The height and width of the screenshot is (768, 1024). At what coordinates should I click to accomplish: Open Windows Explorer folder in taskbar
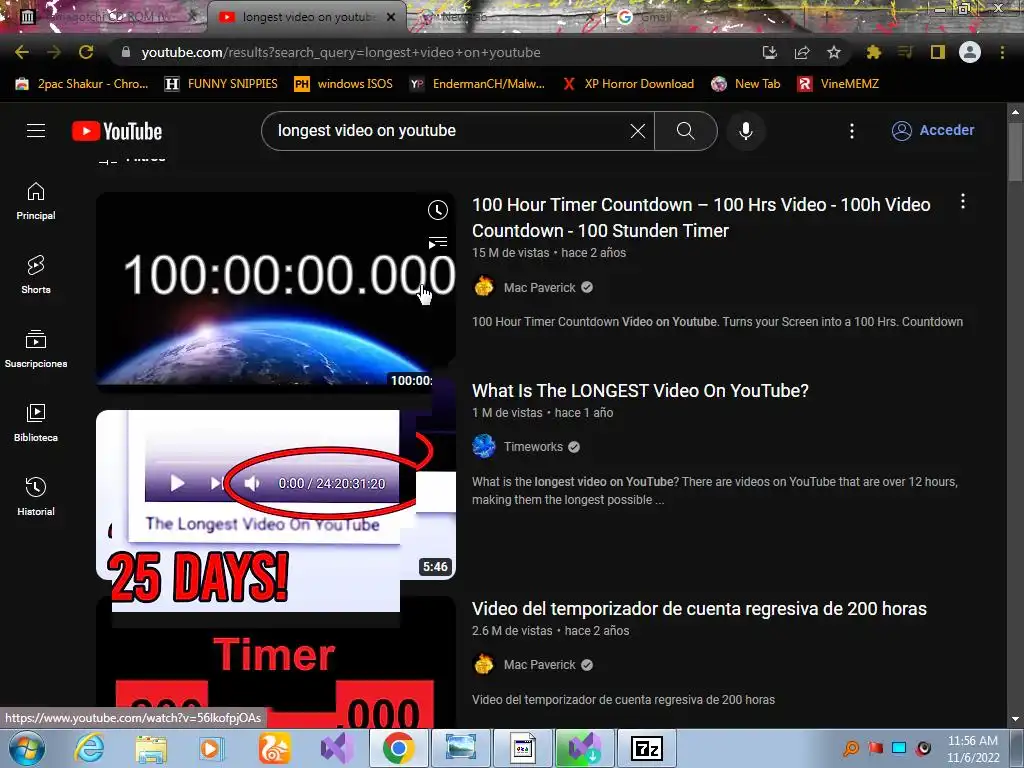[x=151, y=748]
